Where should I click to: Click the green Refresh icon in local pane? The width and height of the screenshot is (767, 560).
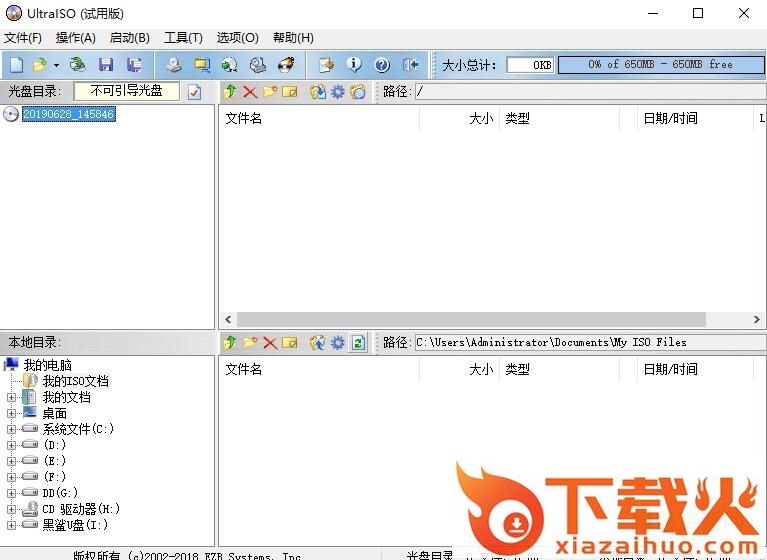tap(358, 342)
